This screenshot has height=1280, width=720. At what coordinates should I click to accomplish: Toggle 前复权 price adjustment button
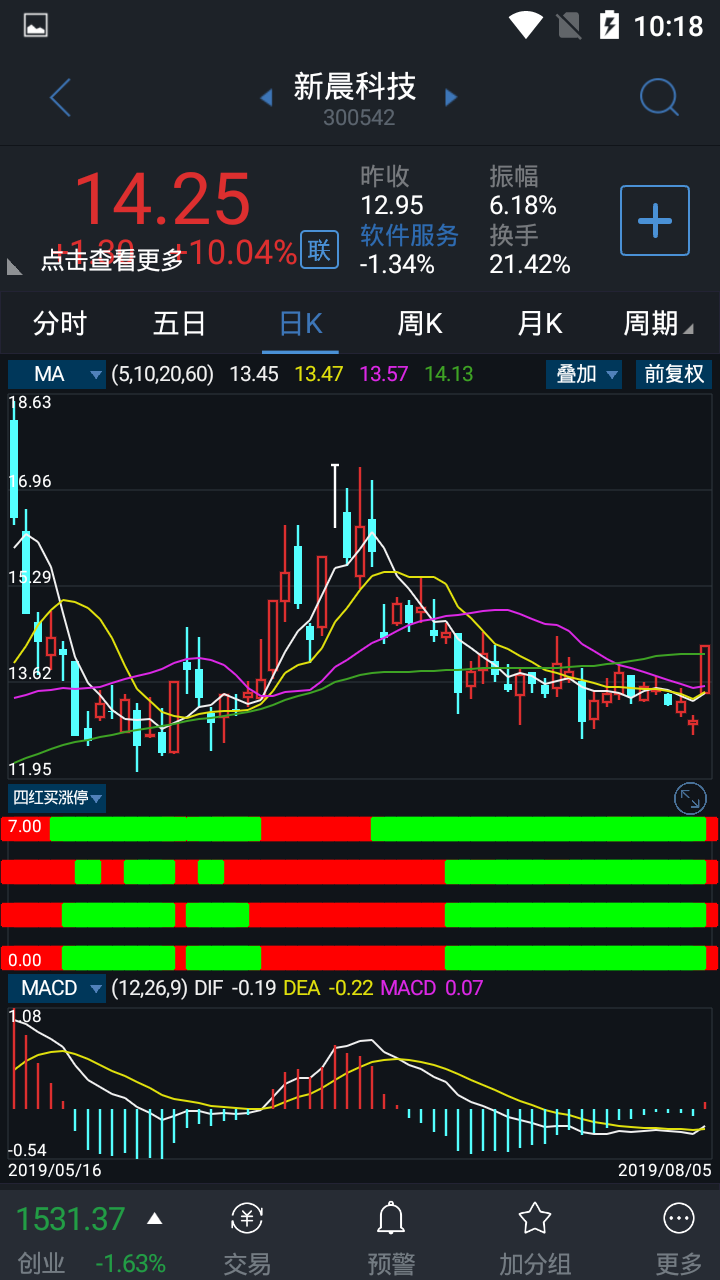675,374
